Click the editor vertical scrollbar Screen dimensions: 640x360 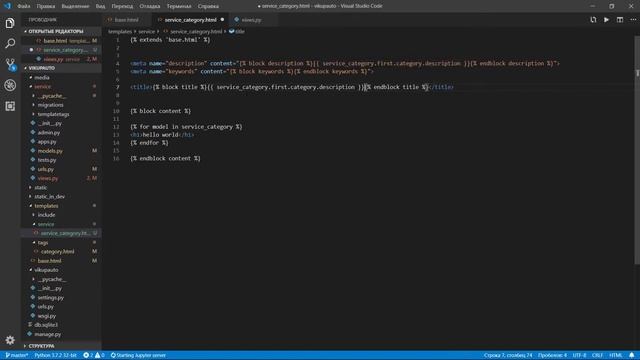(637, 150)
